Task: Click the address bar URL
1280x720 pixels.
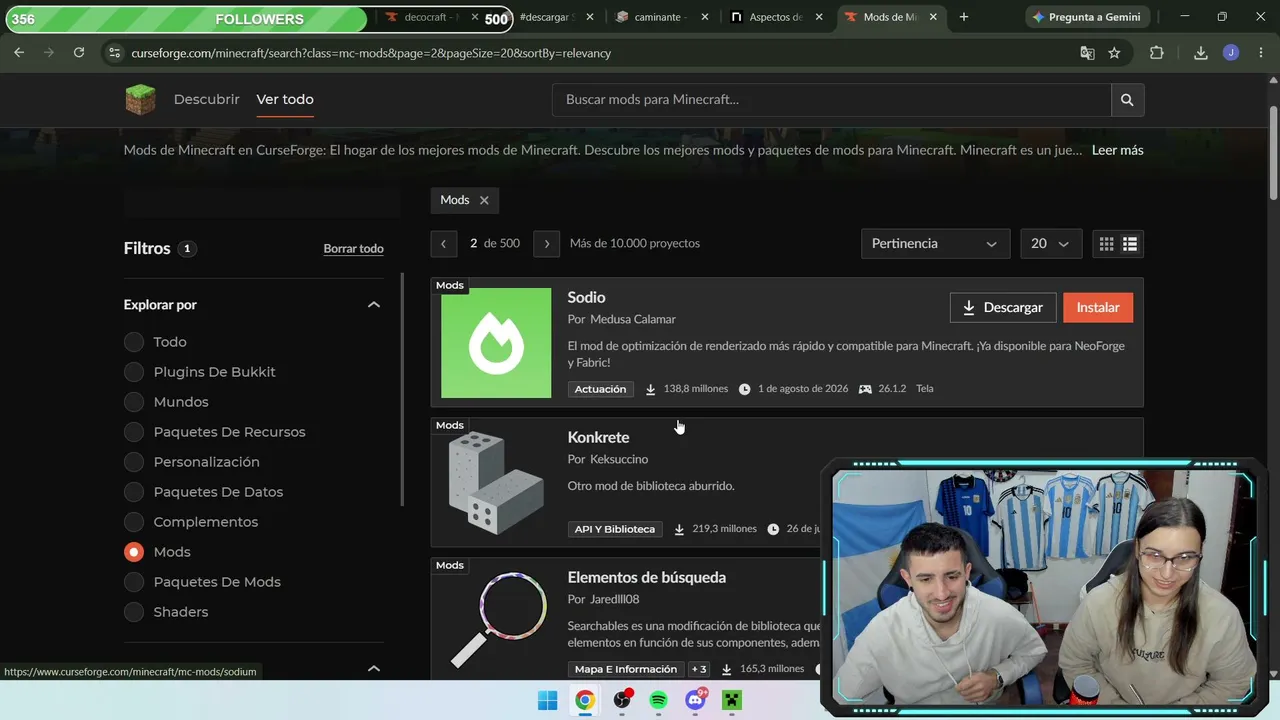Action: 371,53
